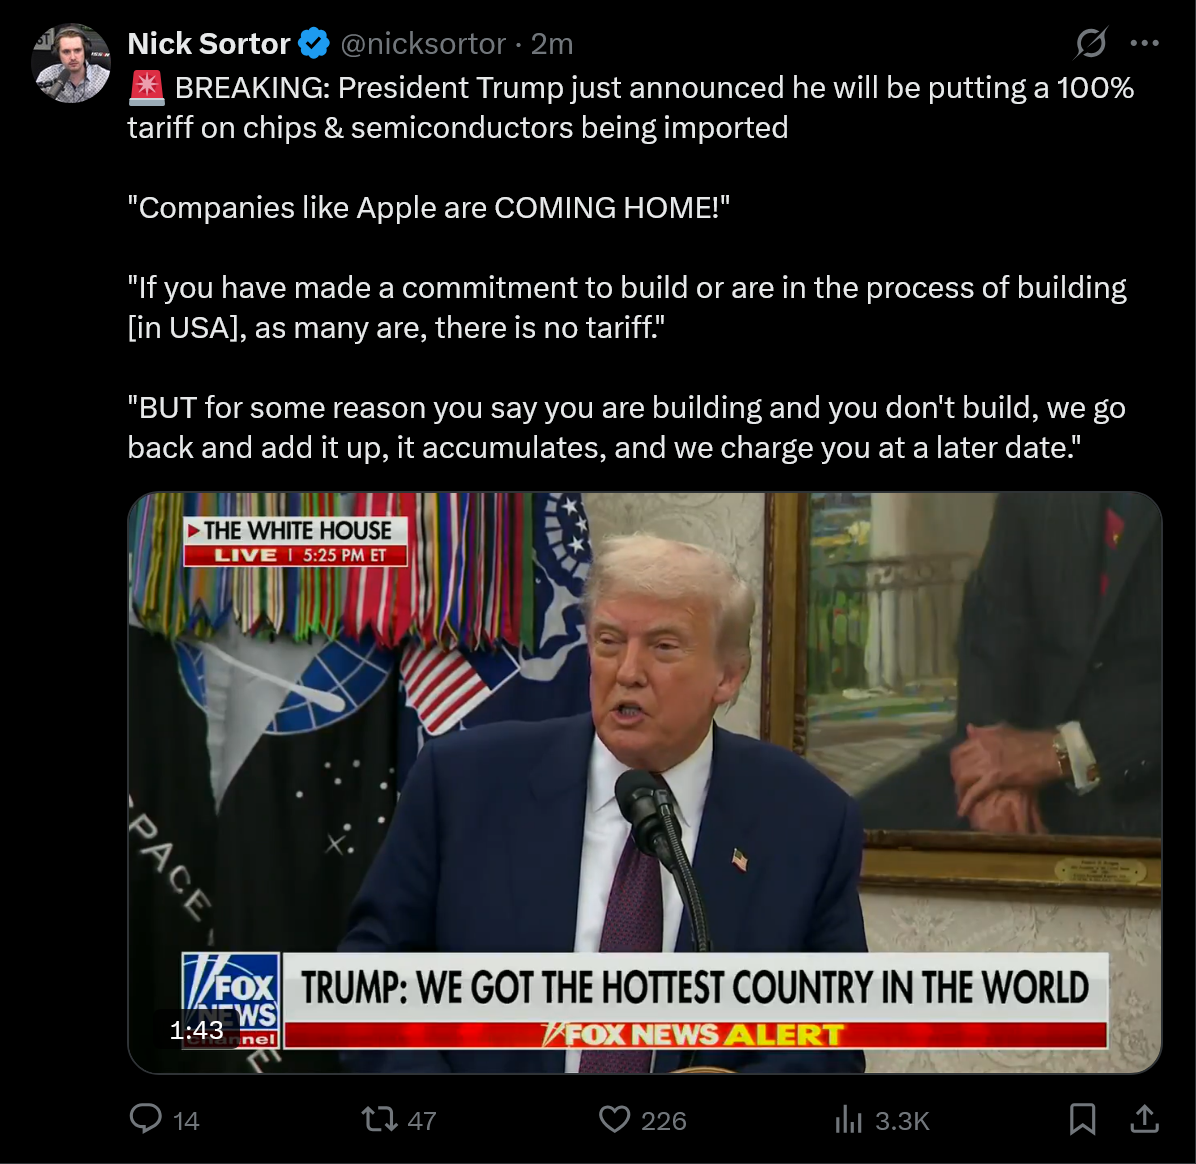The image size is (1196, 1164).
Task: Open view analytics bar chart icon
Action: [848, 1120]
